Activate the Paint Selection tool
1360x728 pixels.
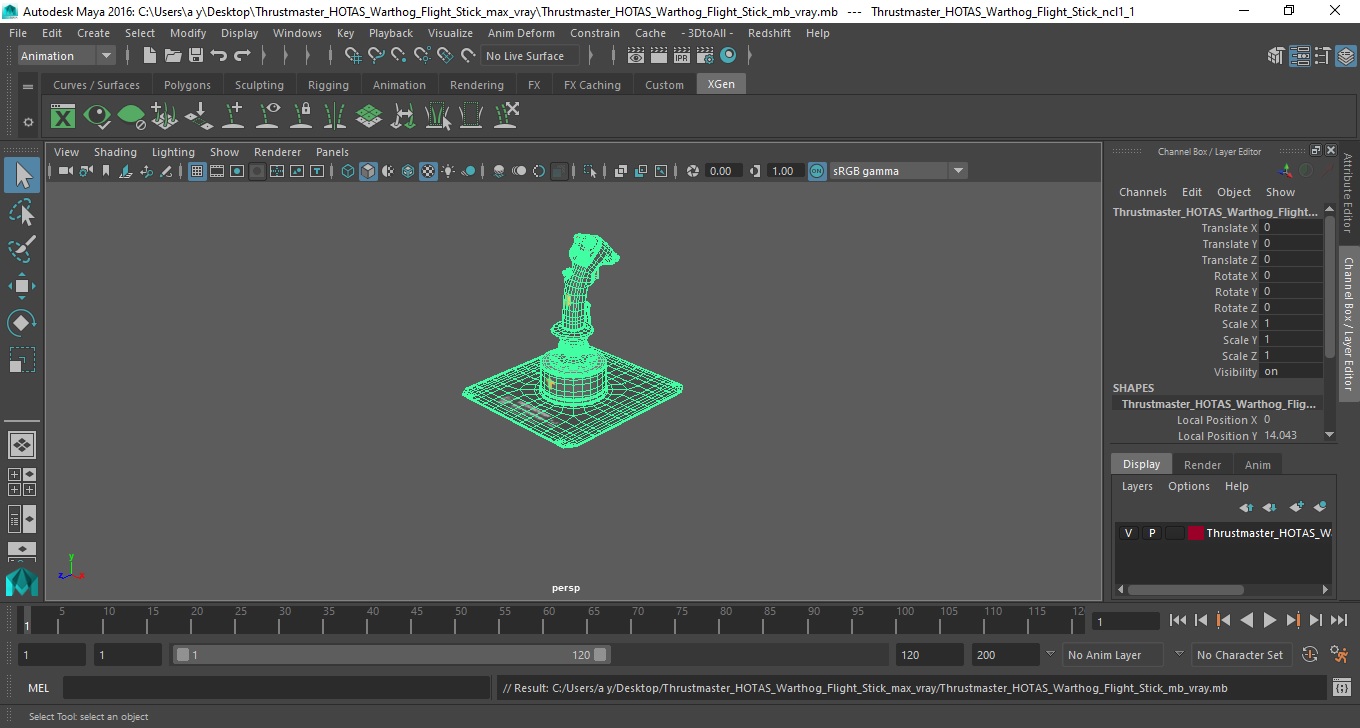pyautogui.click(x=22, y=249)
